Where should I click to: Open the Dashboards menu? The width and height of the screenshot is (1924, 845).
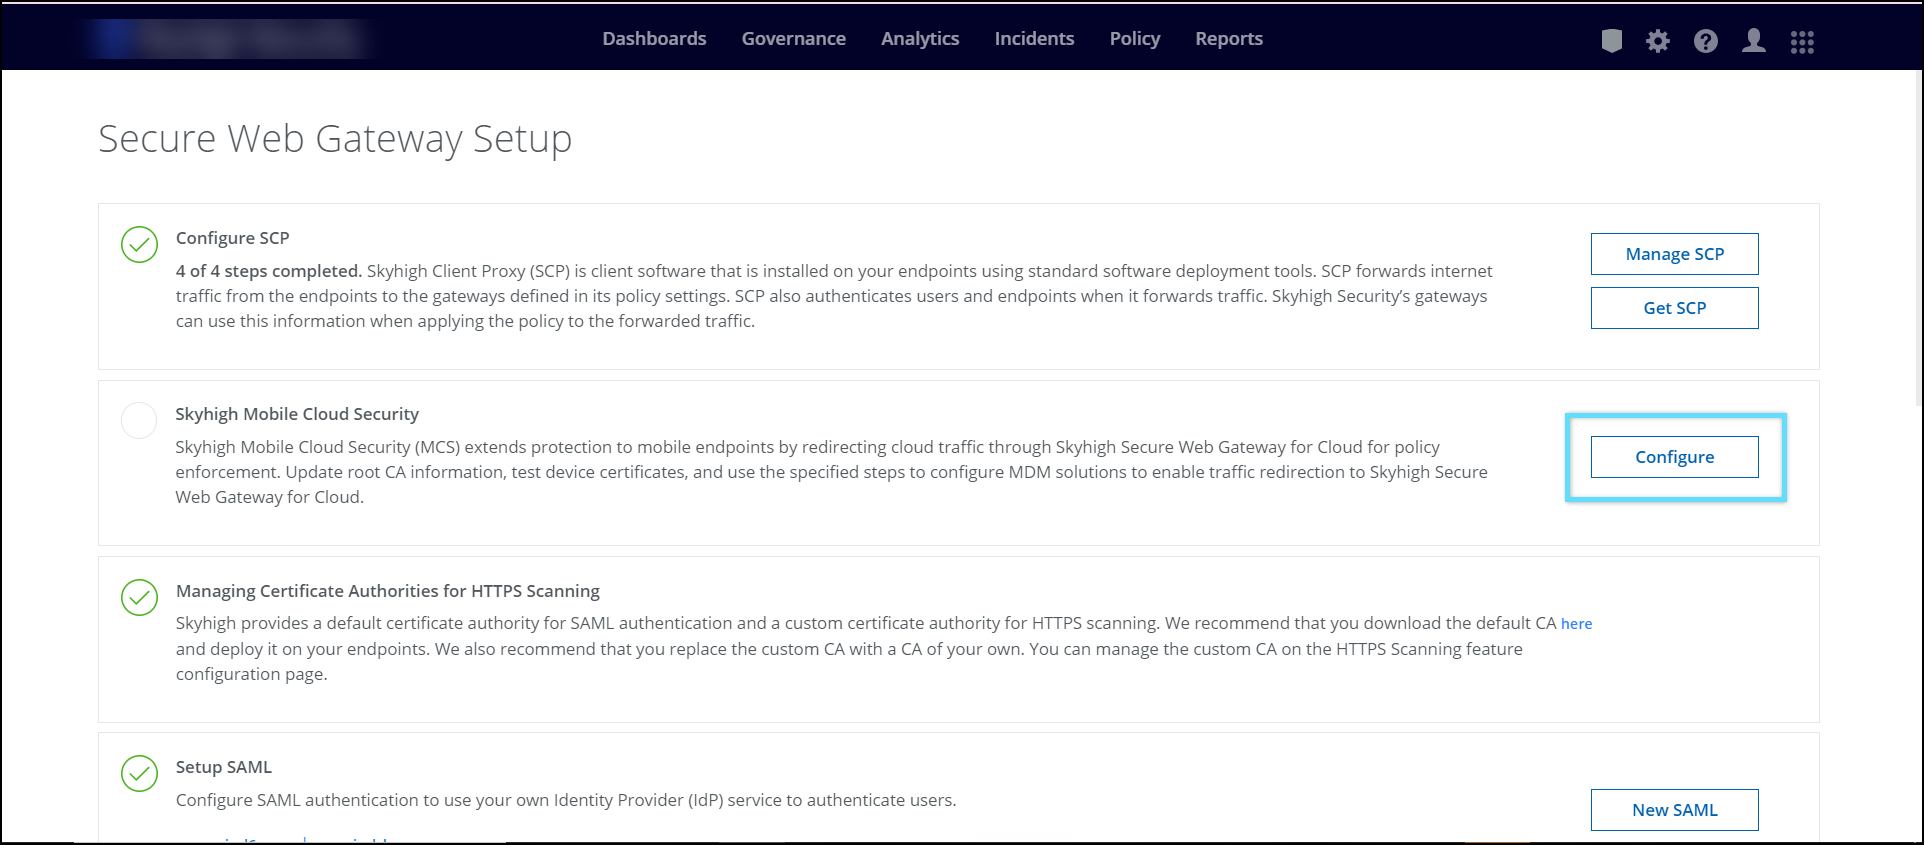coord(654,39)
